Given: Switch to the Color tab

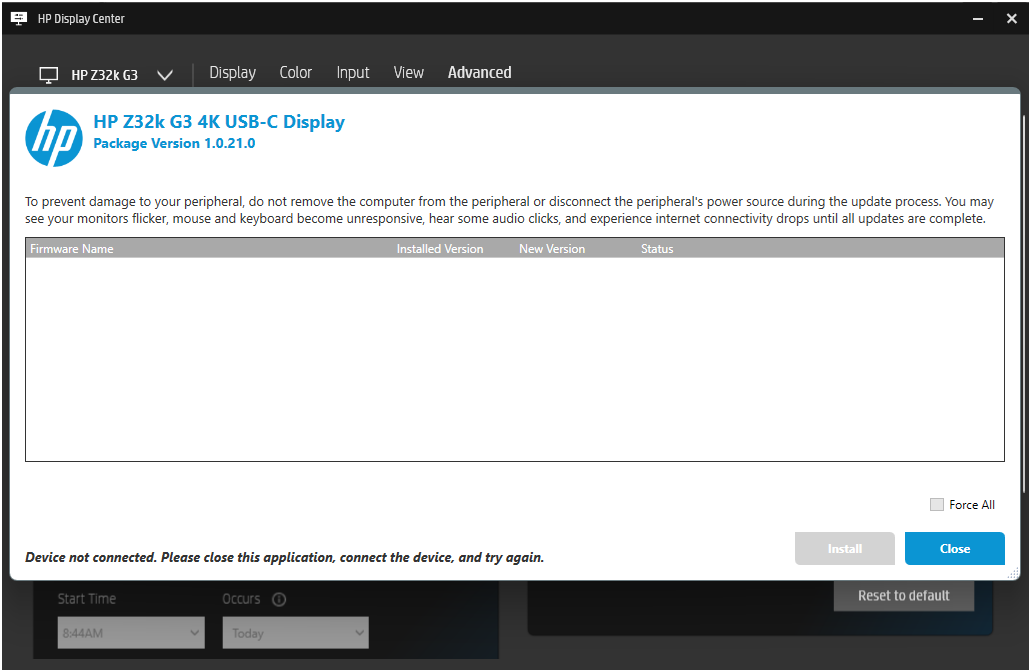Looking at the screenshot, I should click(x=295, y=72).
